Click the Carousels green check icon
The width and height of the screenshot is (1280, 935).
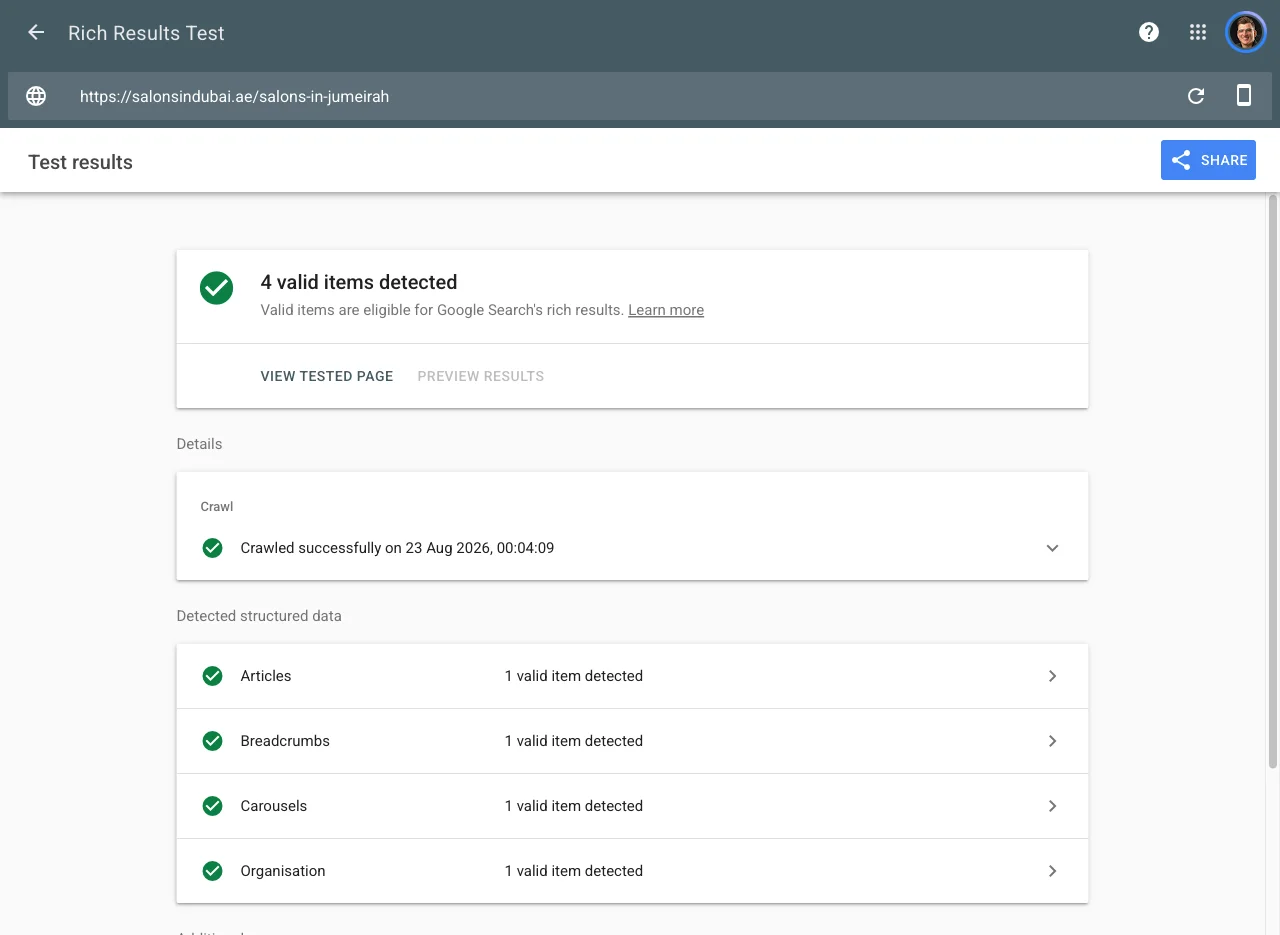coord(212,806)
